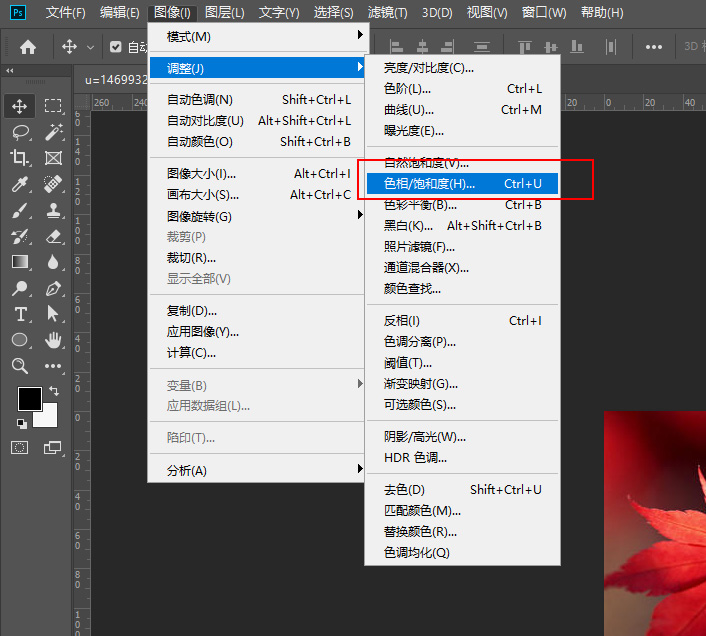Expand the 图像旋转(G) submenu
This screenshot has width=706, height=636.
tap(257, 217)
